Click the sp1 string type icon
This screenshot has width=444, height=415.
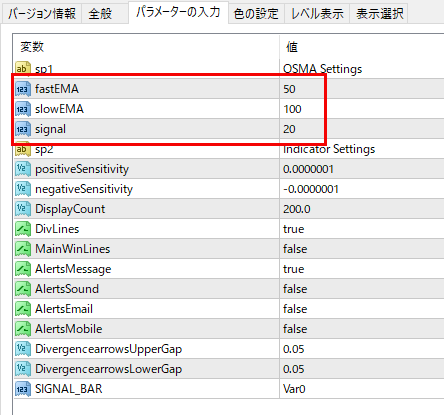tap(23, 69)
